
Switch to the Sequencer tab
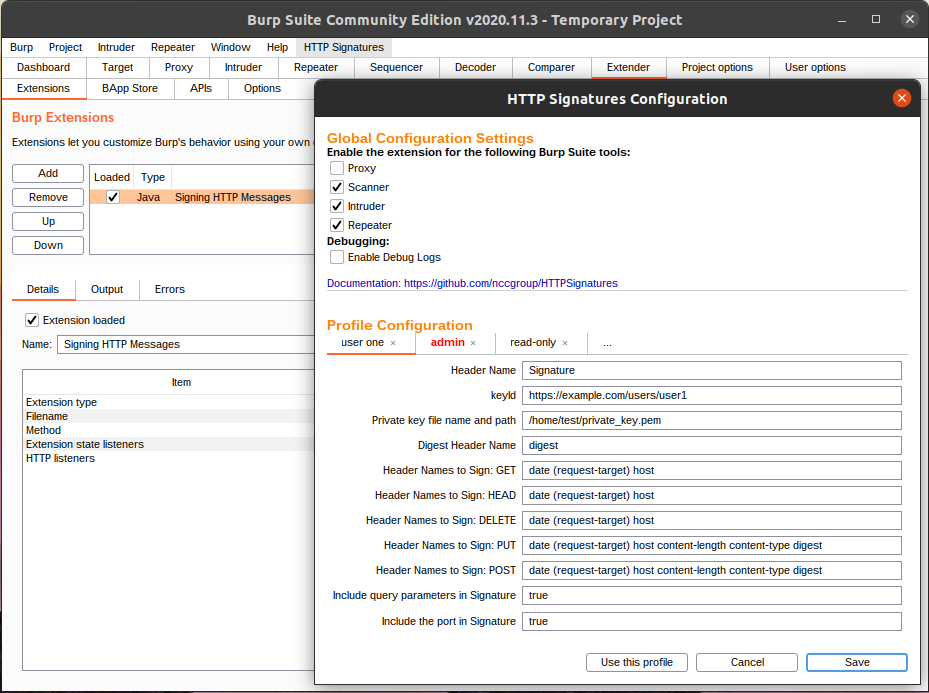(x=396, y=68)
